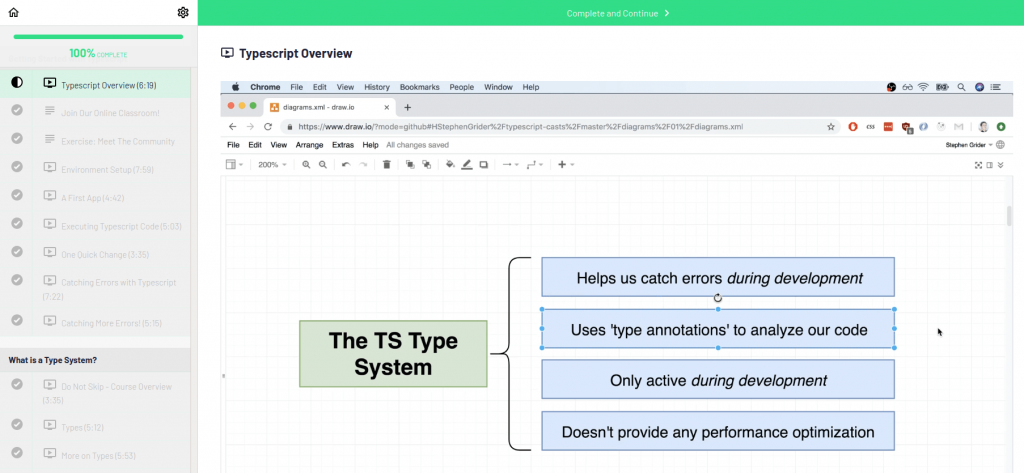Open the settings gear in sidebar
Viewport: 1024px width, 473px height.
183,12
